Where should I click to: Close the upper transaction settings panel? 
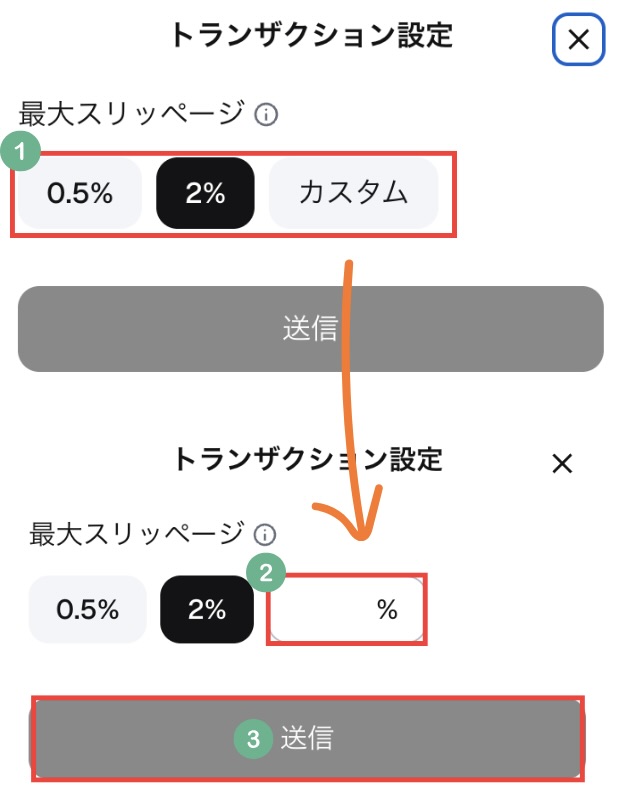(x=578, y=40)
